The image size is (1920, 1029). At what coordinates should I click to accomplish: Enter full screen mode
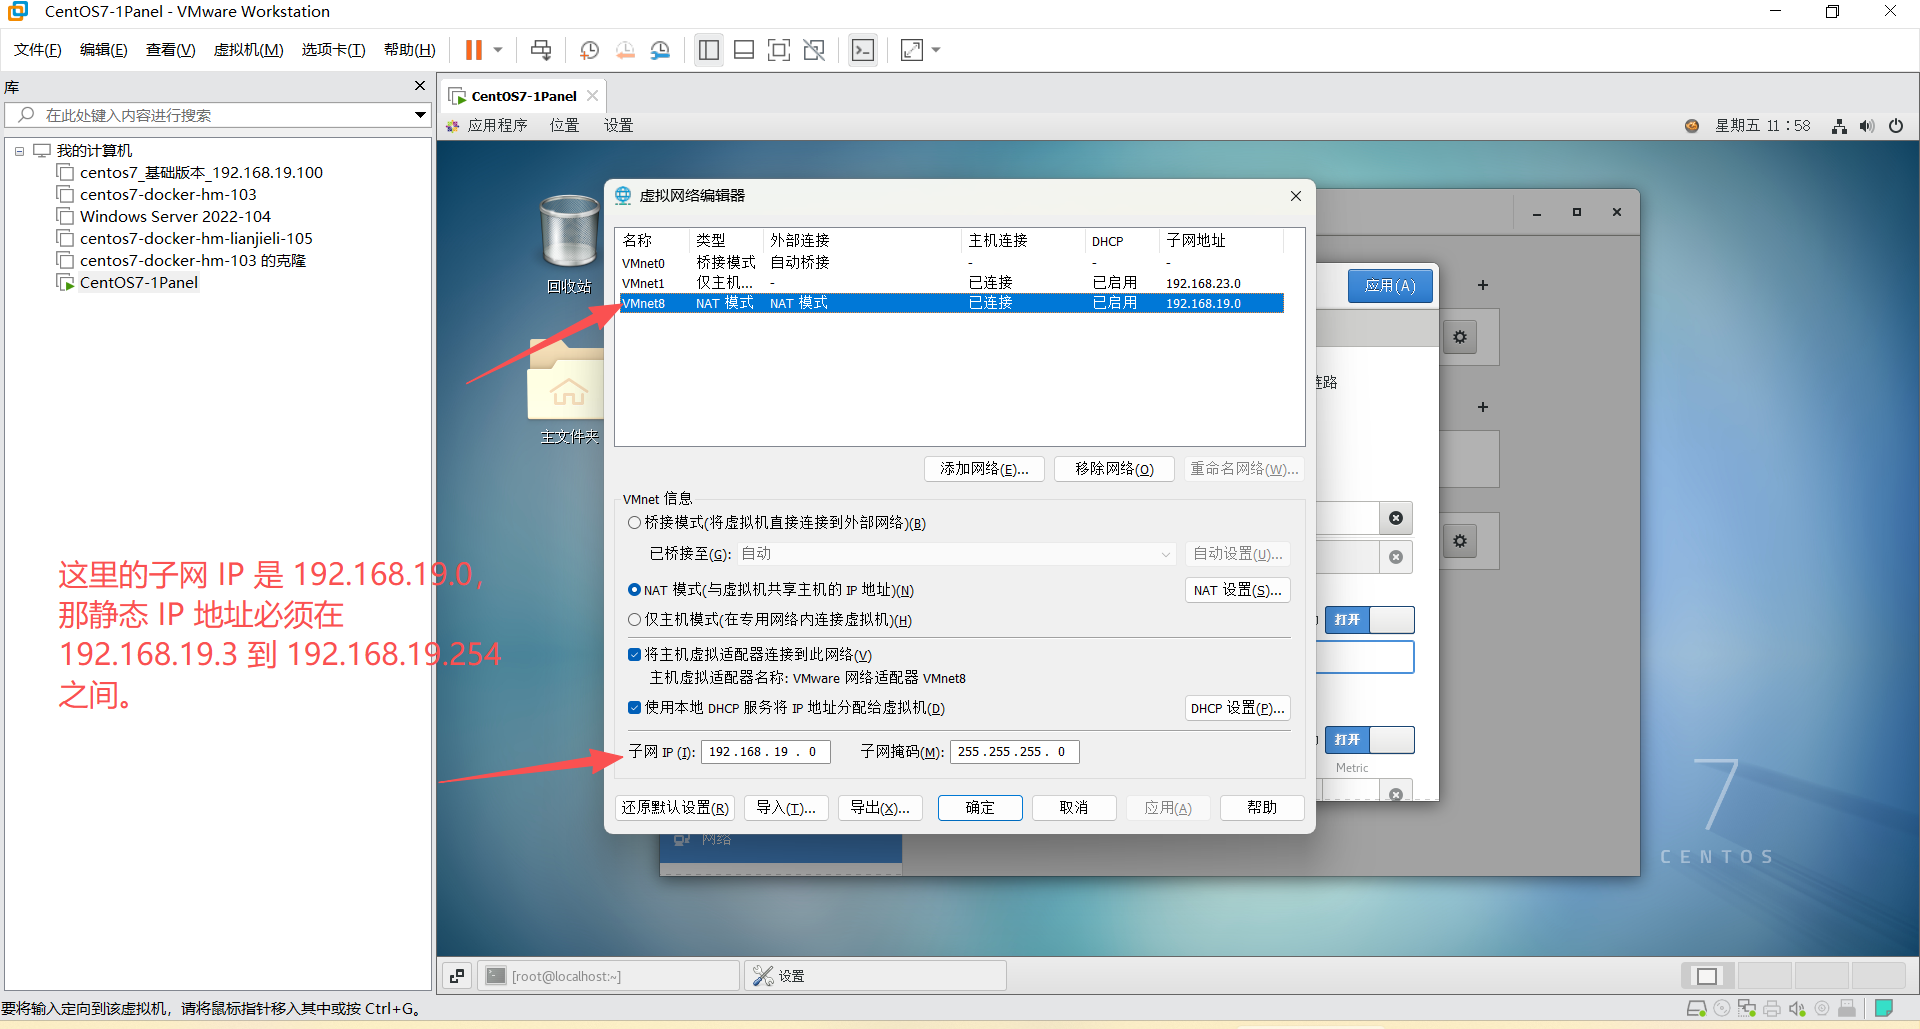pyautogui.click(x=779, y=50)
